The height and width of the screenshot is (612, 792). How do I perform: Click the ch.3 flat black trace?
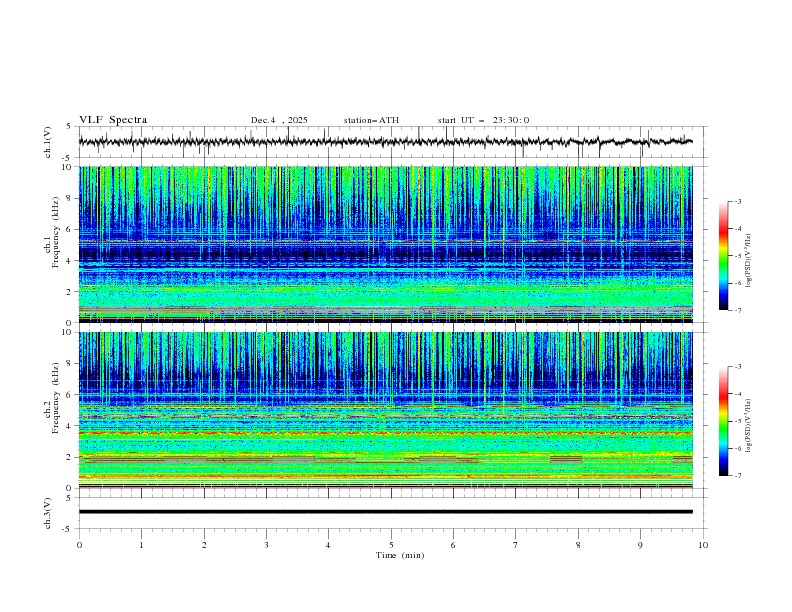coord(385,512)
